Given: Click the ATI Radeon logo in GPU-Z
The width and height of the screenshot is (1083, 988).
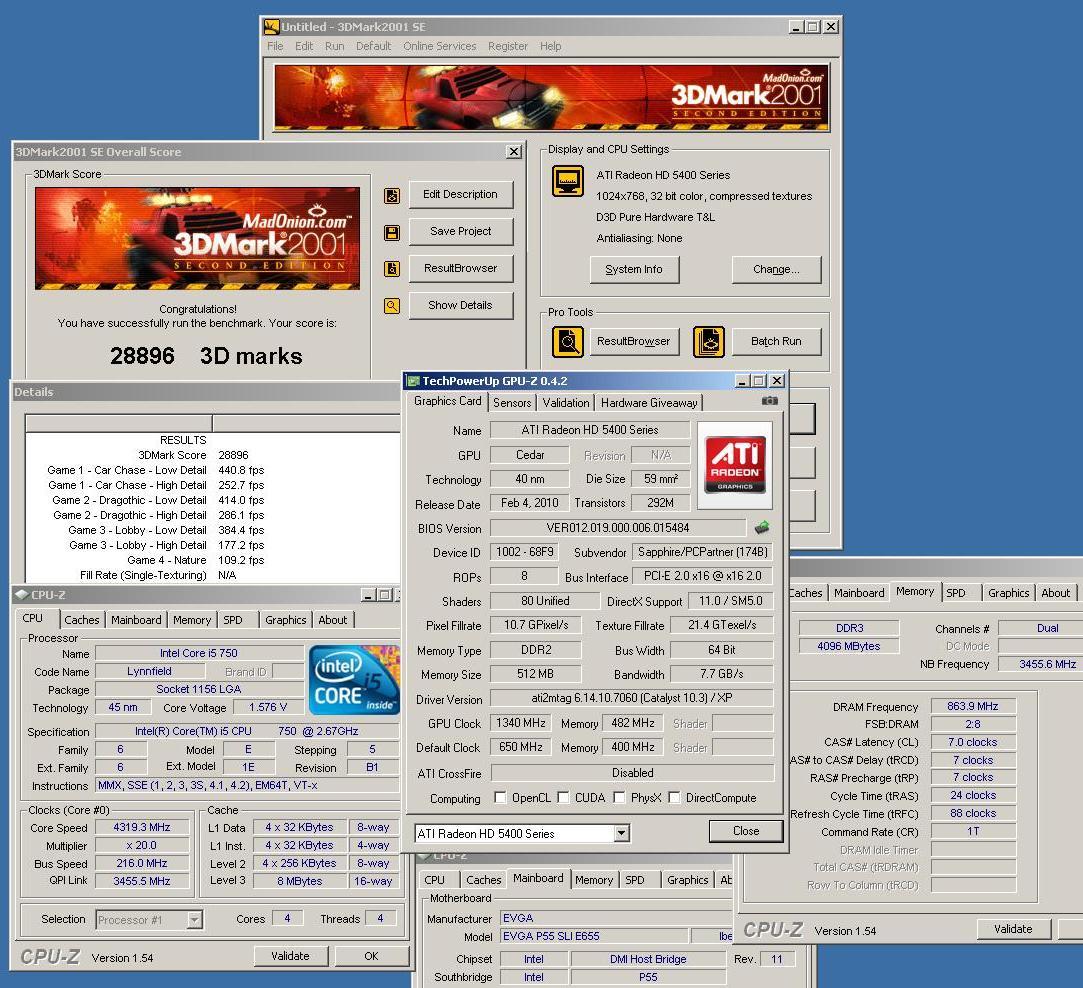Looking at the screenshot, I should 735,465.
